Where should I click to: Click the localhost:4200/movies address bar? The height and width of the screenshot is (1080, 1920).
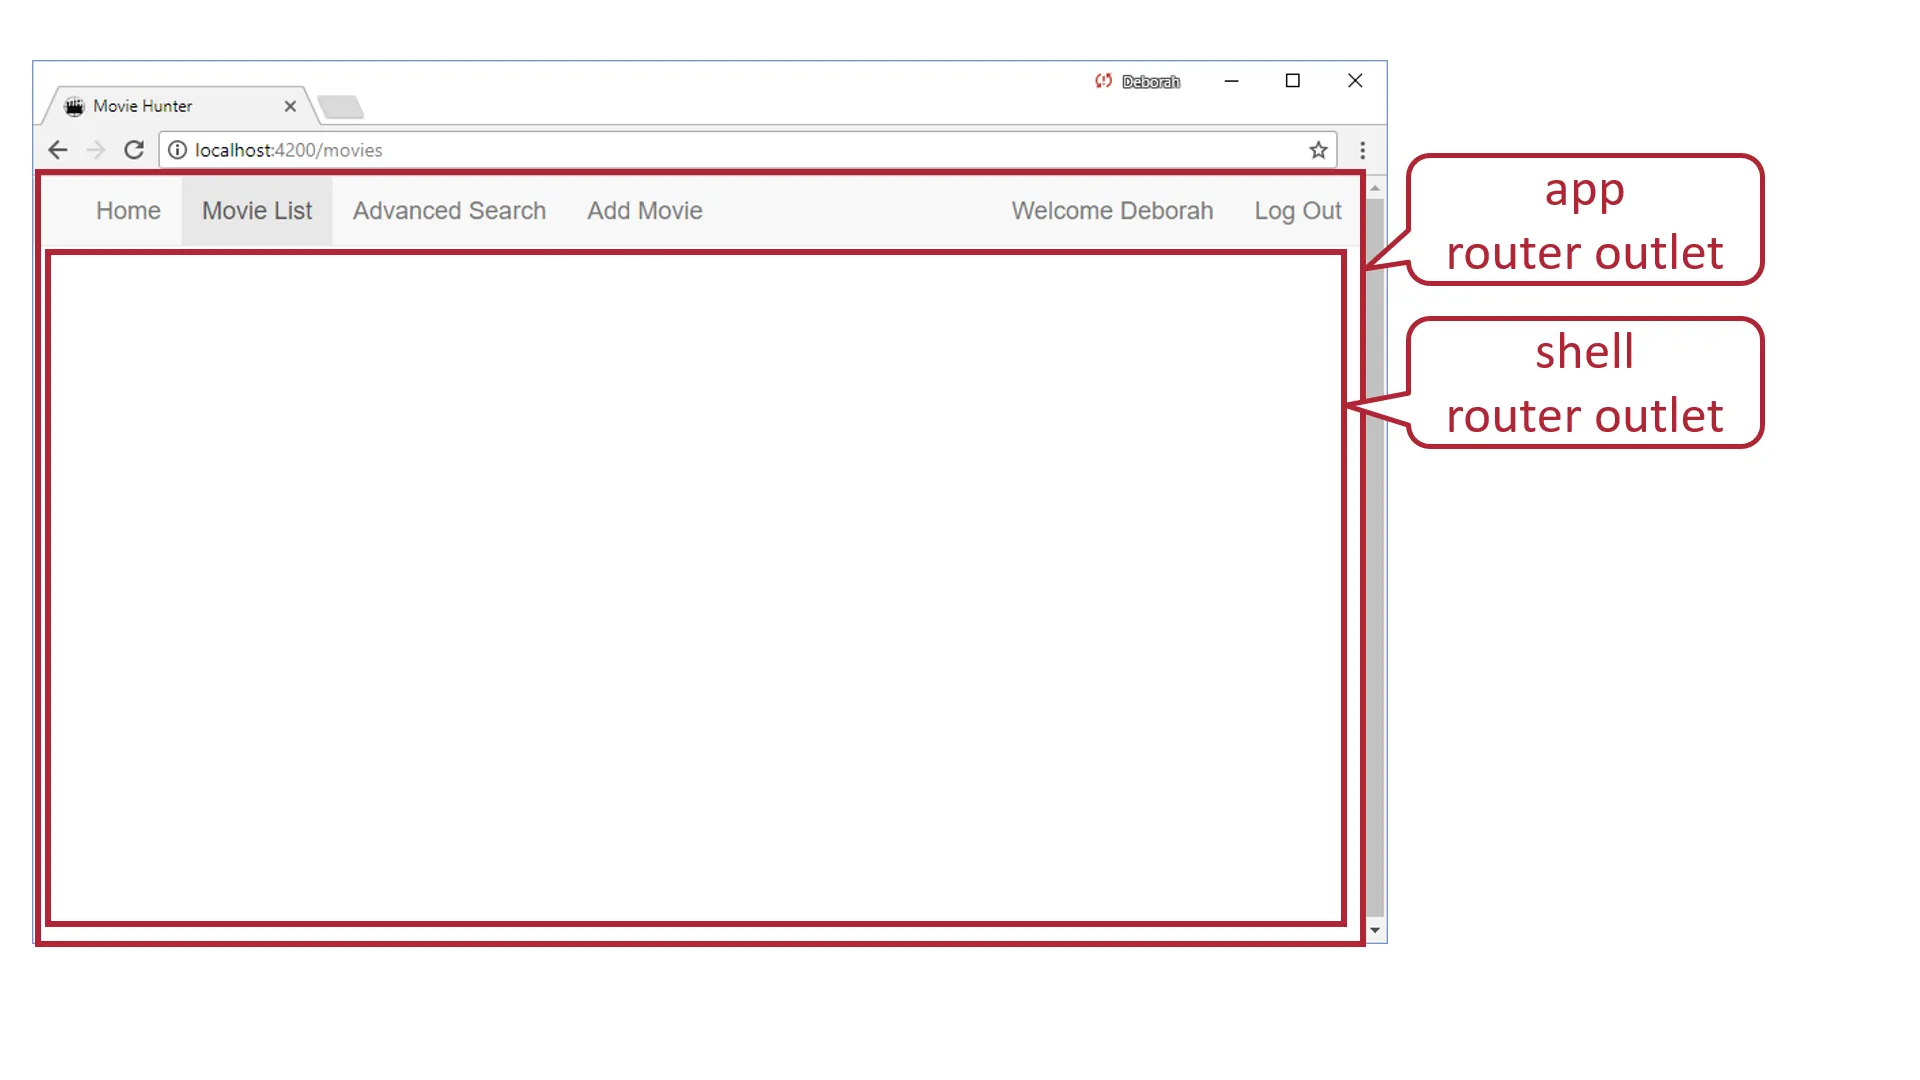[x=700, y=150]
